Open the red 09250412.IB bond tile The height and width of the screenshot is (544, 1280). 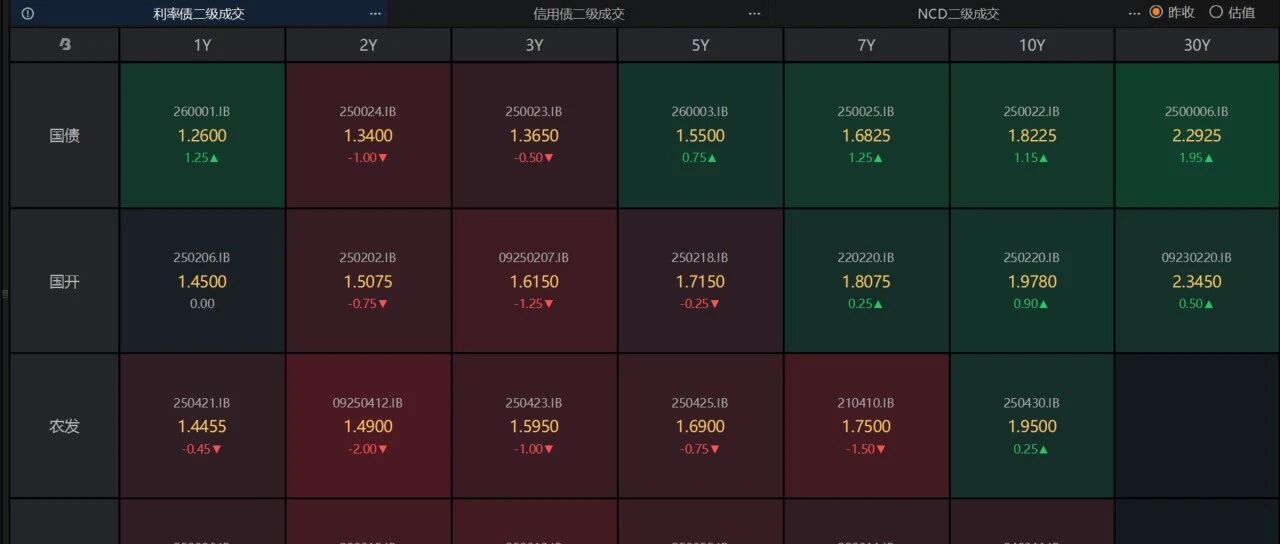pos(368,426)
